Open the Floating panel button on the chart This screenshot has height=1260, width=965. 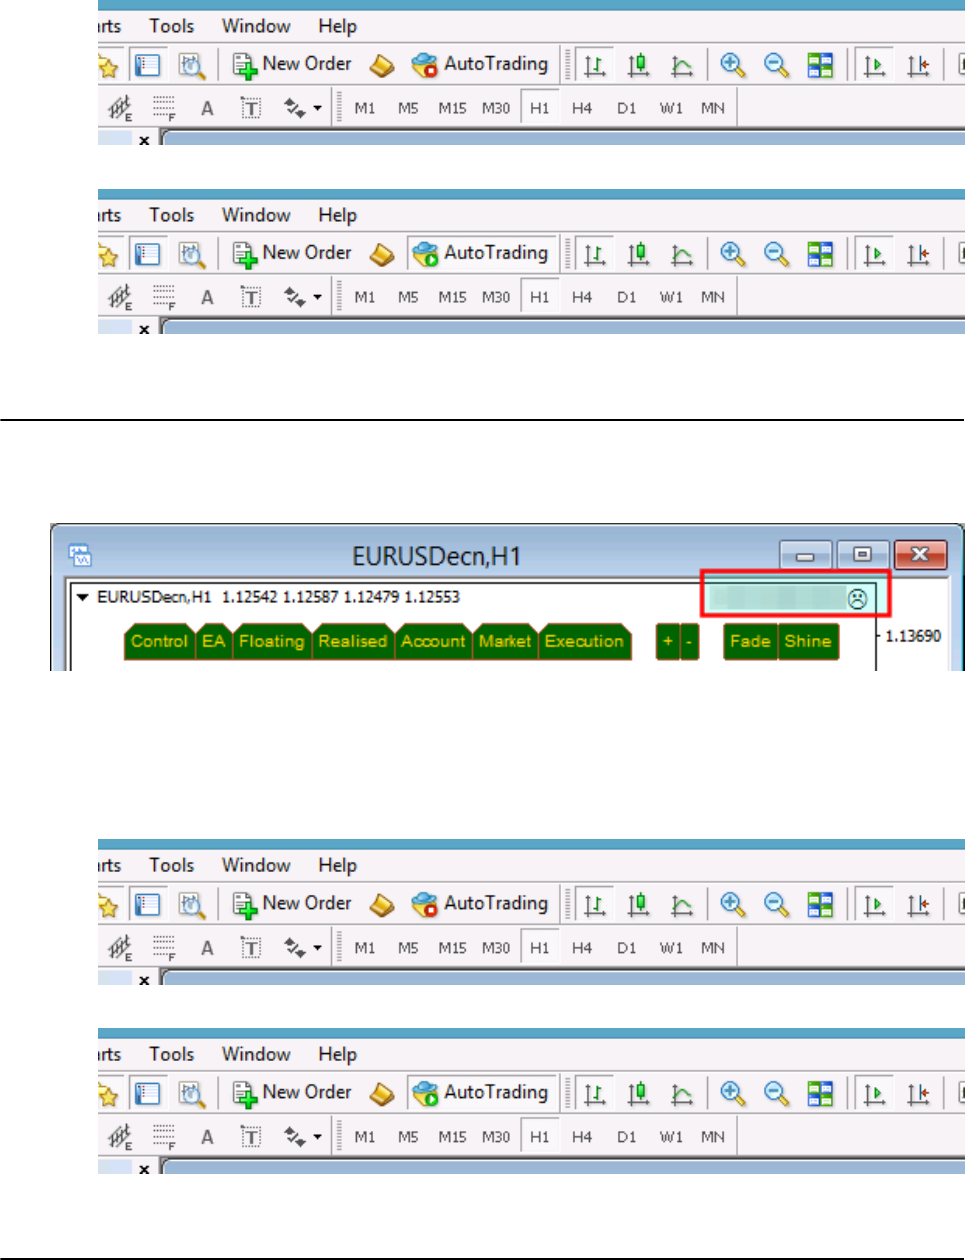pos(272,642)
